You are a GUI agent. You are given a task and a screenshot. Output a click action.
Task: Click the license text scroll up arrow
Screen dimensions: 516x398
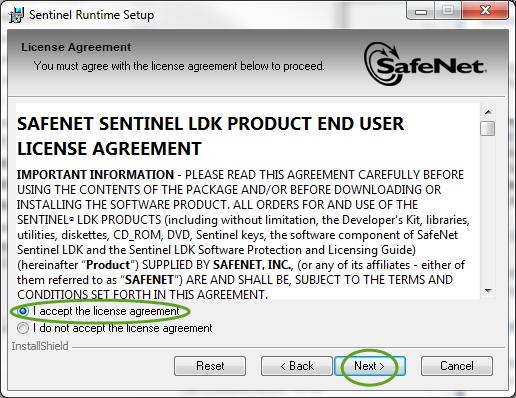tap(488, 112)
